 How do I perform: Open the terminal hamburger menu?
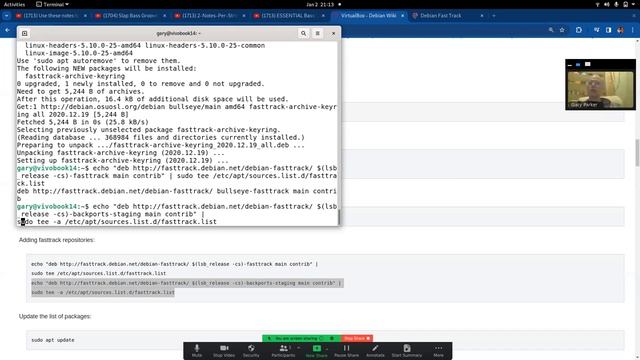click(318, 33)
